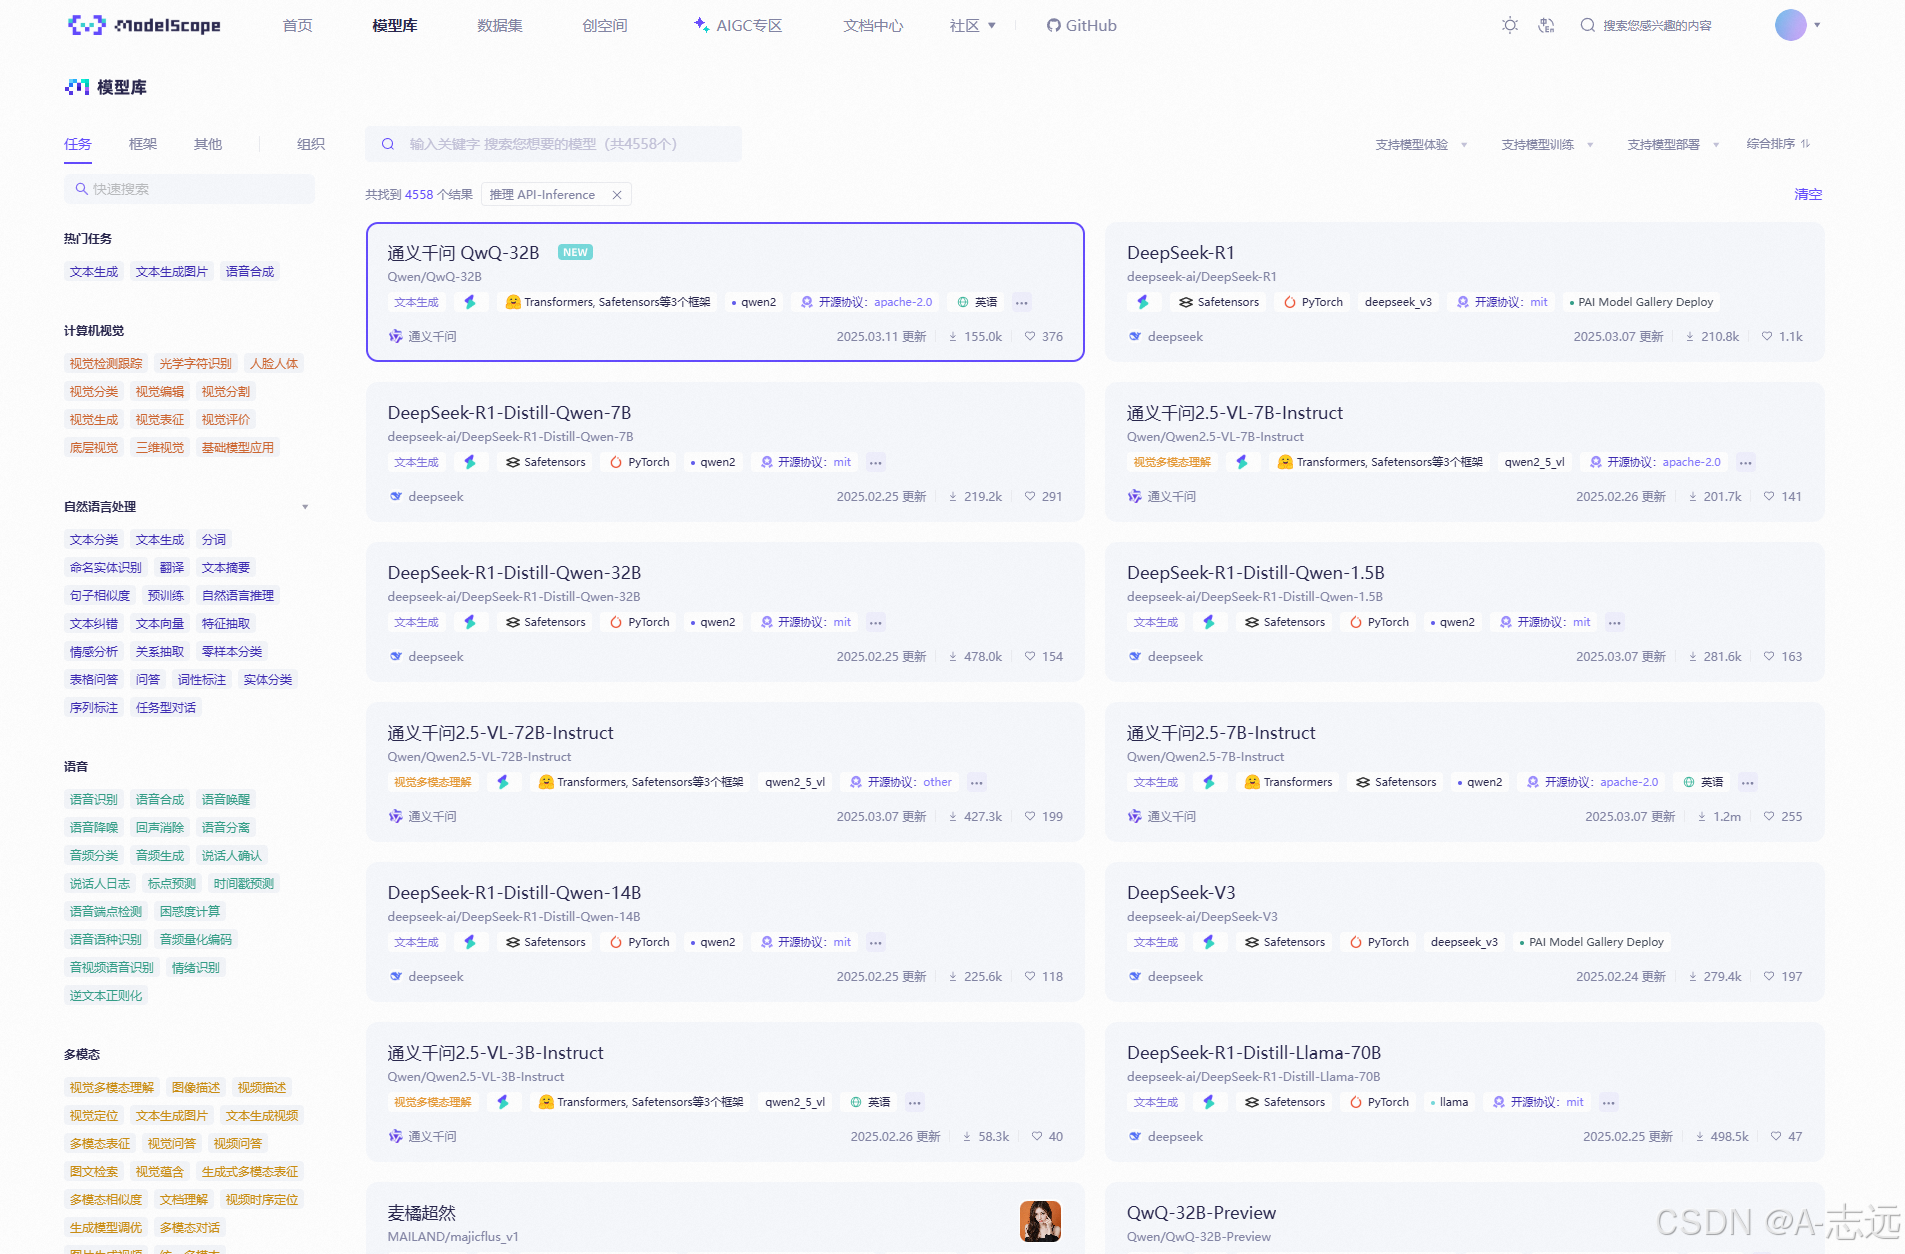The height and width of the screenshot is (1254, 1905).
Task: Select the 翻译 task tag
Action: (x=172, y=568)
